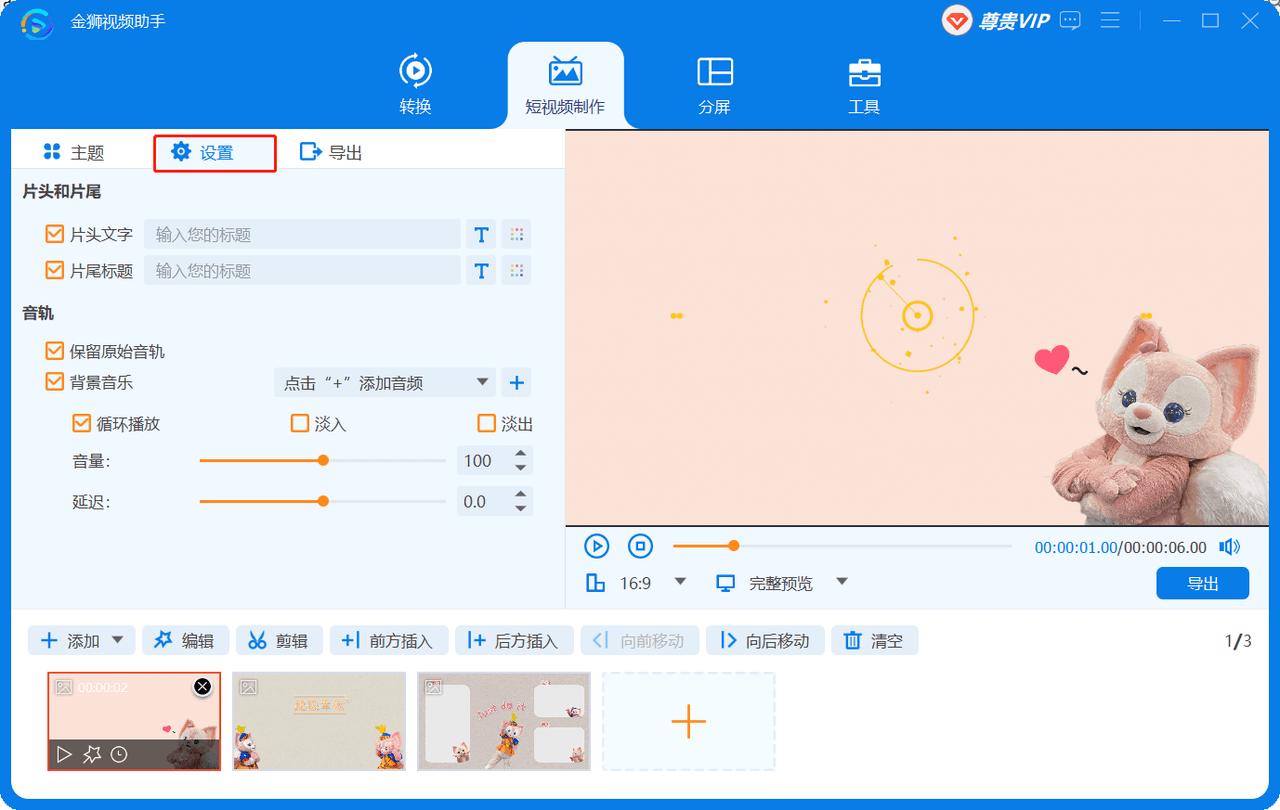Select the 设置 sub-tab
1280x810 pixels.
pyautogui.click(x=203, y=152)
